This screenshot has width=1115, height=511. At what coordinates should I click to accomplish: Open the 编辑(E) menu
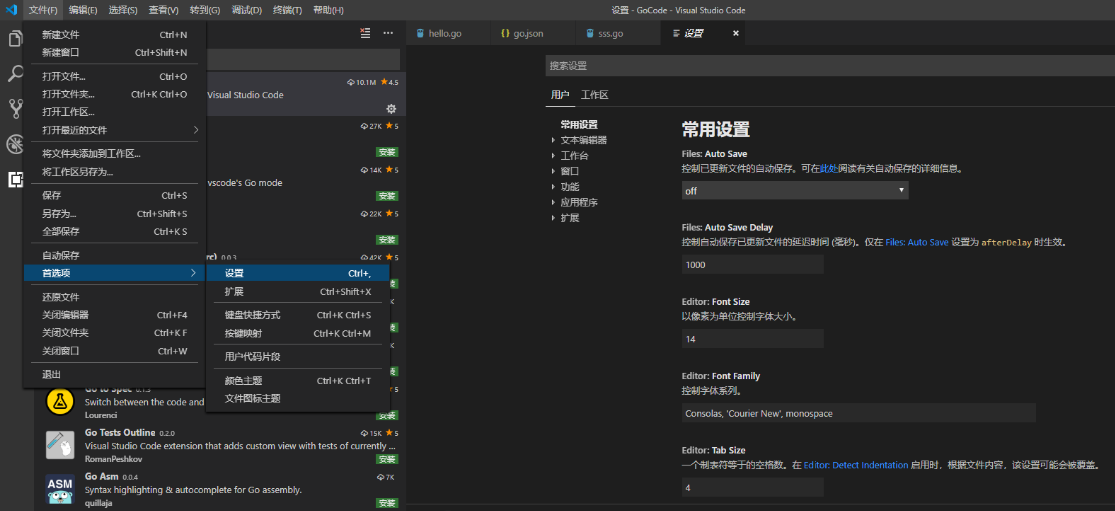pos(83,10)
